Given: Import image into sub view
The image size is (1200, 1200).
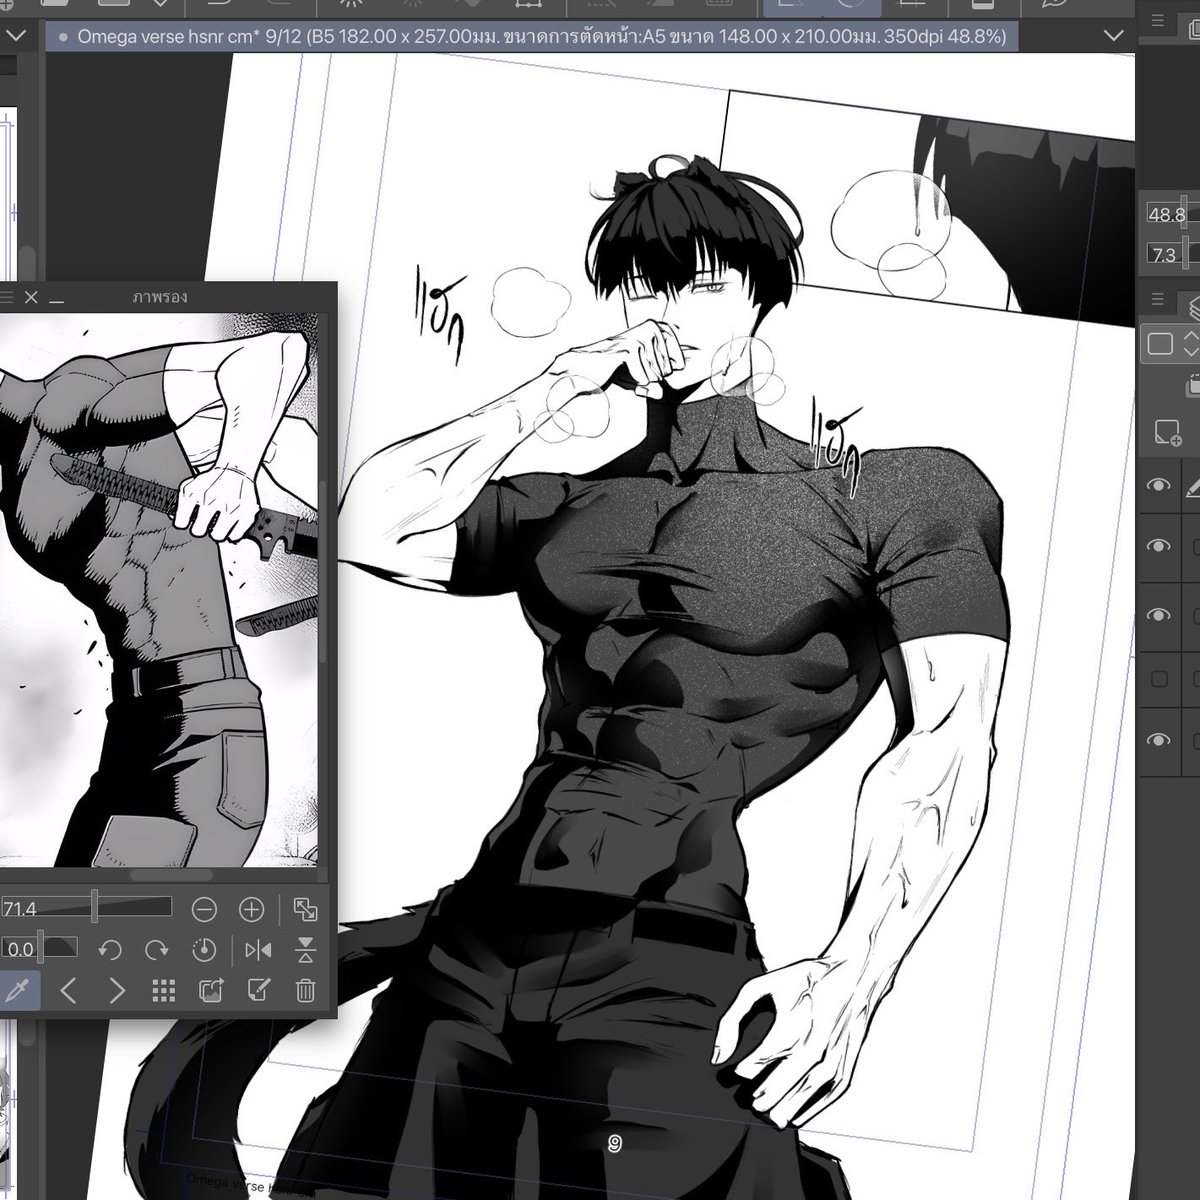Looking at the screenshot, I should click(x=211, y=991).
